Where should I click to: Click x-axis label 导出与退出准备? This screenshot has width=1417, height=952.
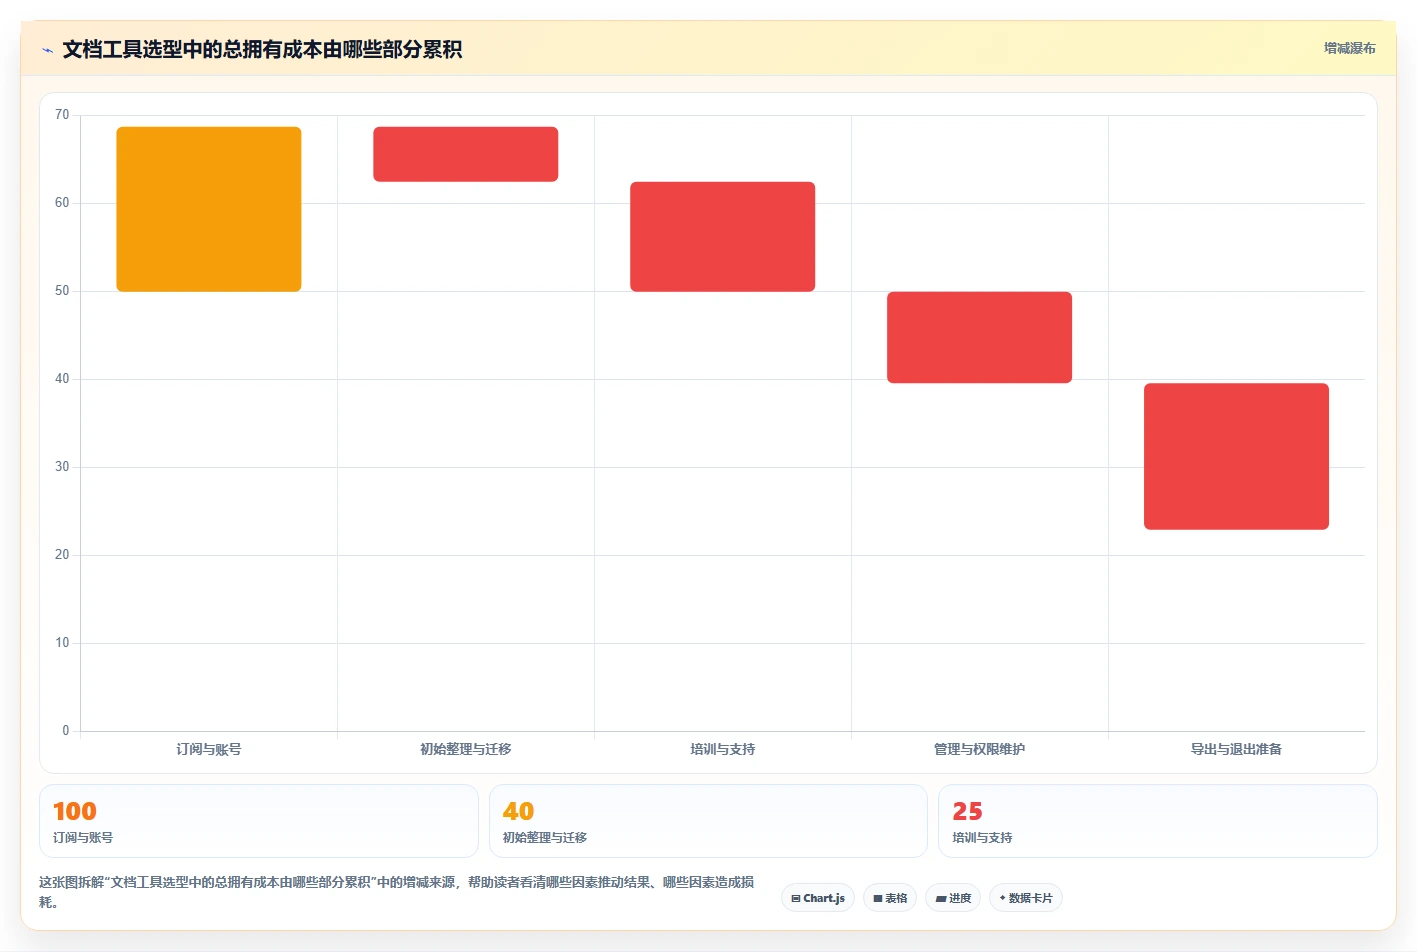pyautogui.click(x=1237, y=749)
